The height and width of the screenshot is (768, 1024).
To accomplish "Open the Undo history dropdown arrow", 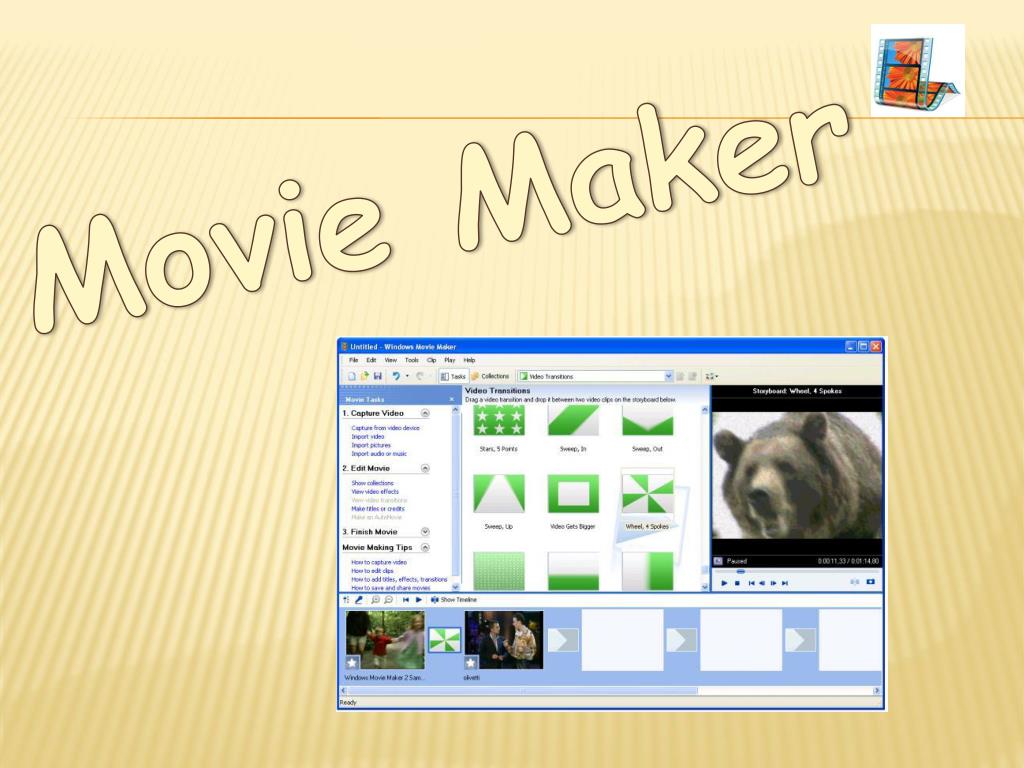I will pyautogui.click(x=408, y=376).
